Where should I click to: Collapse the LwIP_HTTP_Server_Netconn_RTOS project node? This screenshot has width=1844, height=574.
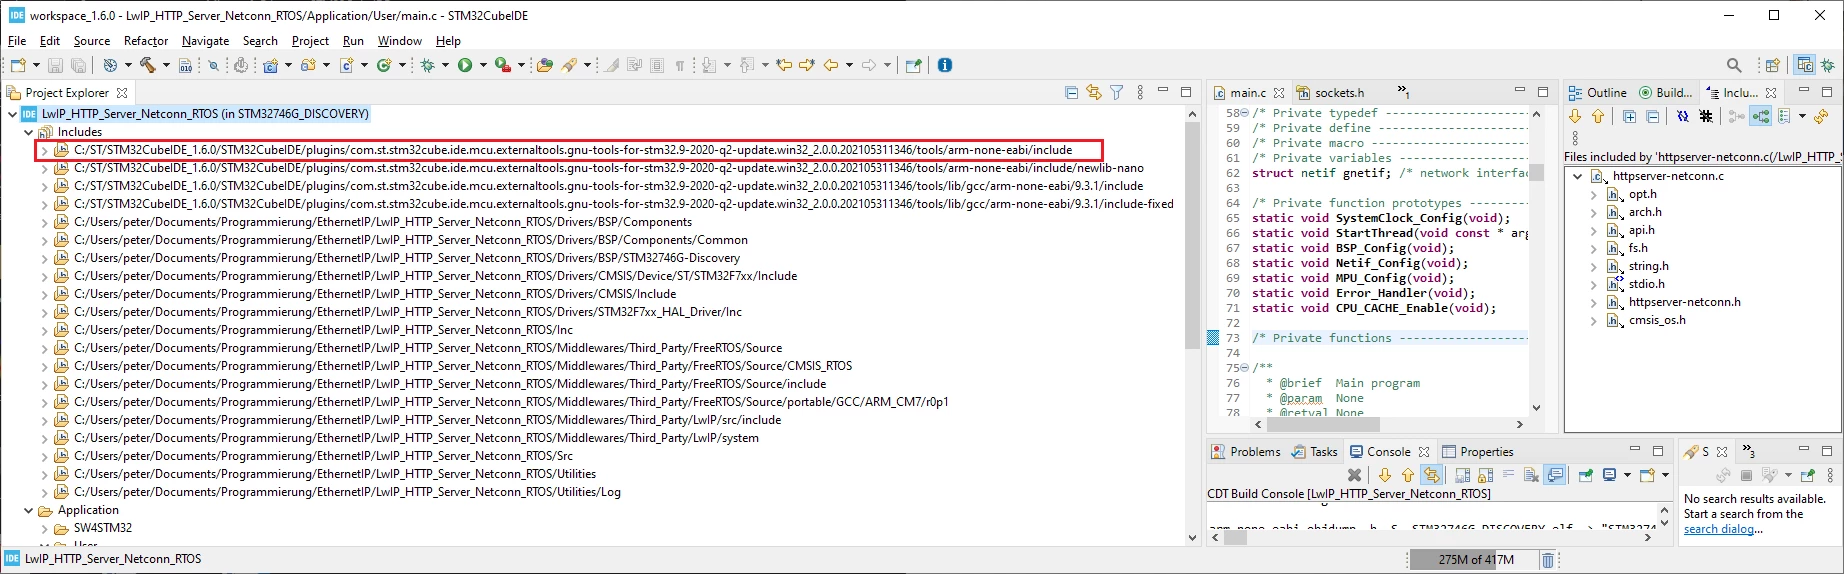(x=12, y=114)
